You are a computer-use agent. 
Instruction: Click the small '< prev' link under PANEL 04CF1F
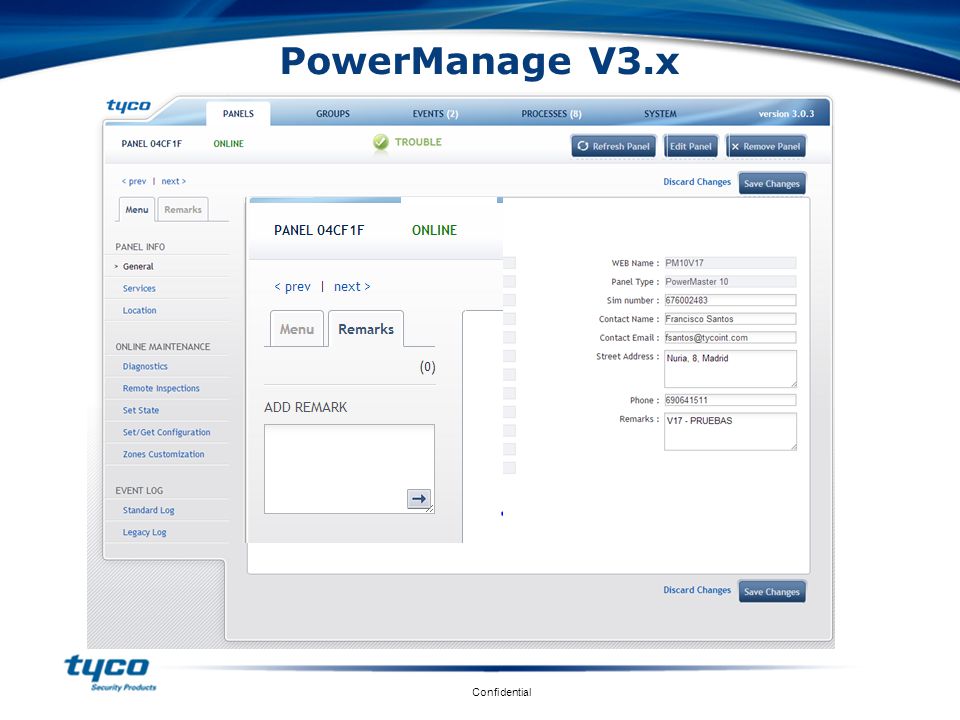coord(133,181)
